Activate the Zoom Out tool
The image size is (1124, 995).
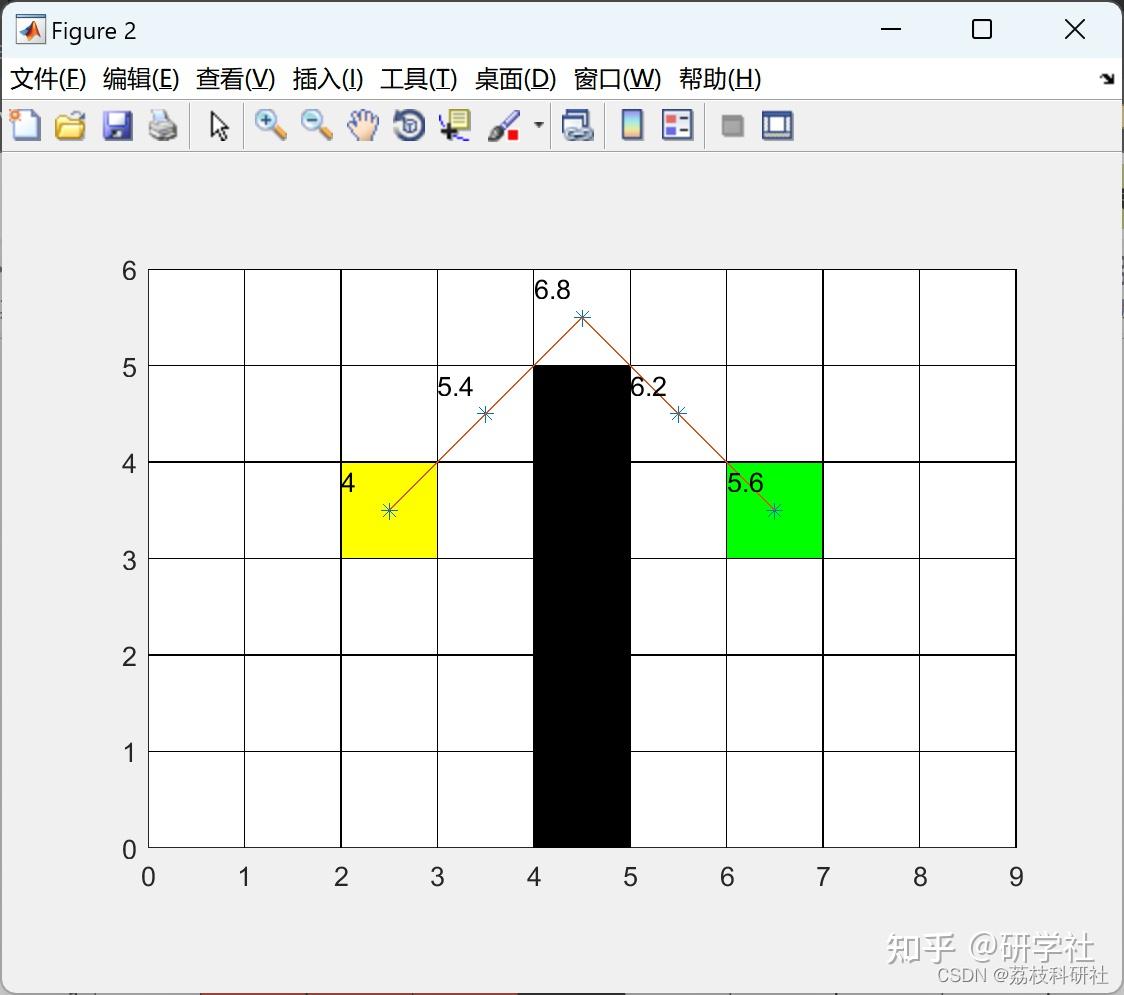[x=316, y=125]
